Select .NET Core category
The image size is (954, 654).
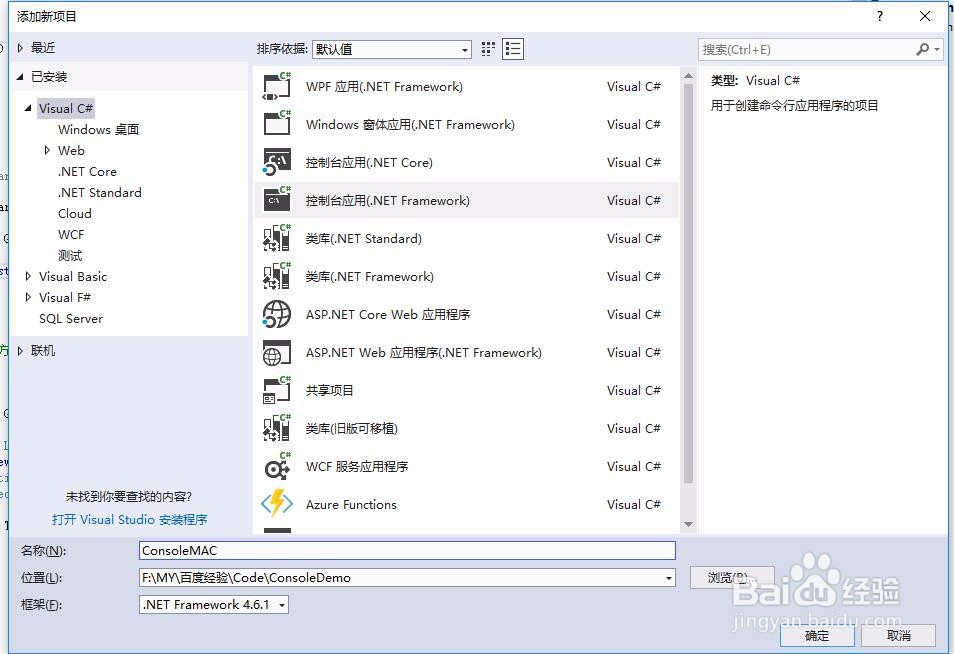[x=87, y=172]
